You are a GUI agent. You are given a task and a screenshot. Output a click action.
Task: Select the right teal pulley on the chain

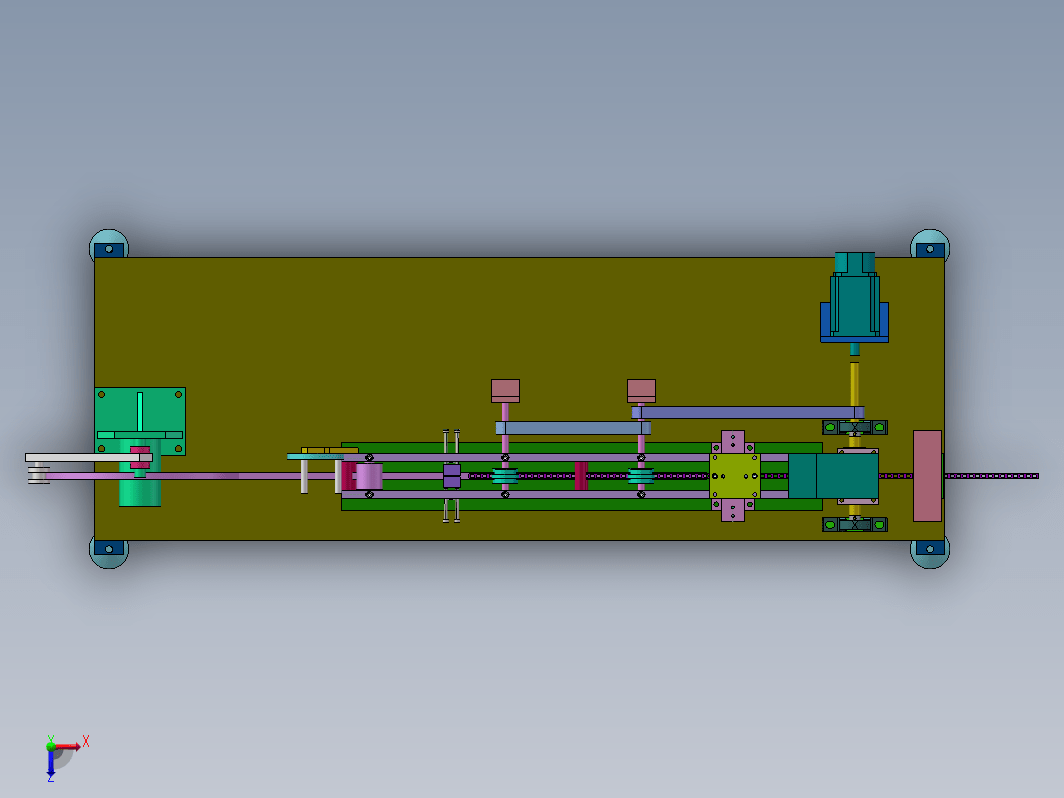[641, 476]
